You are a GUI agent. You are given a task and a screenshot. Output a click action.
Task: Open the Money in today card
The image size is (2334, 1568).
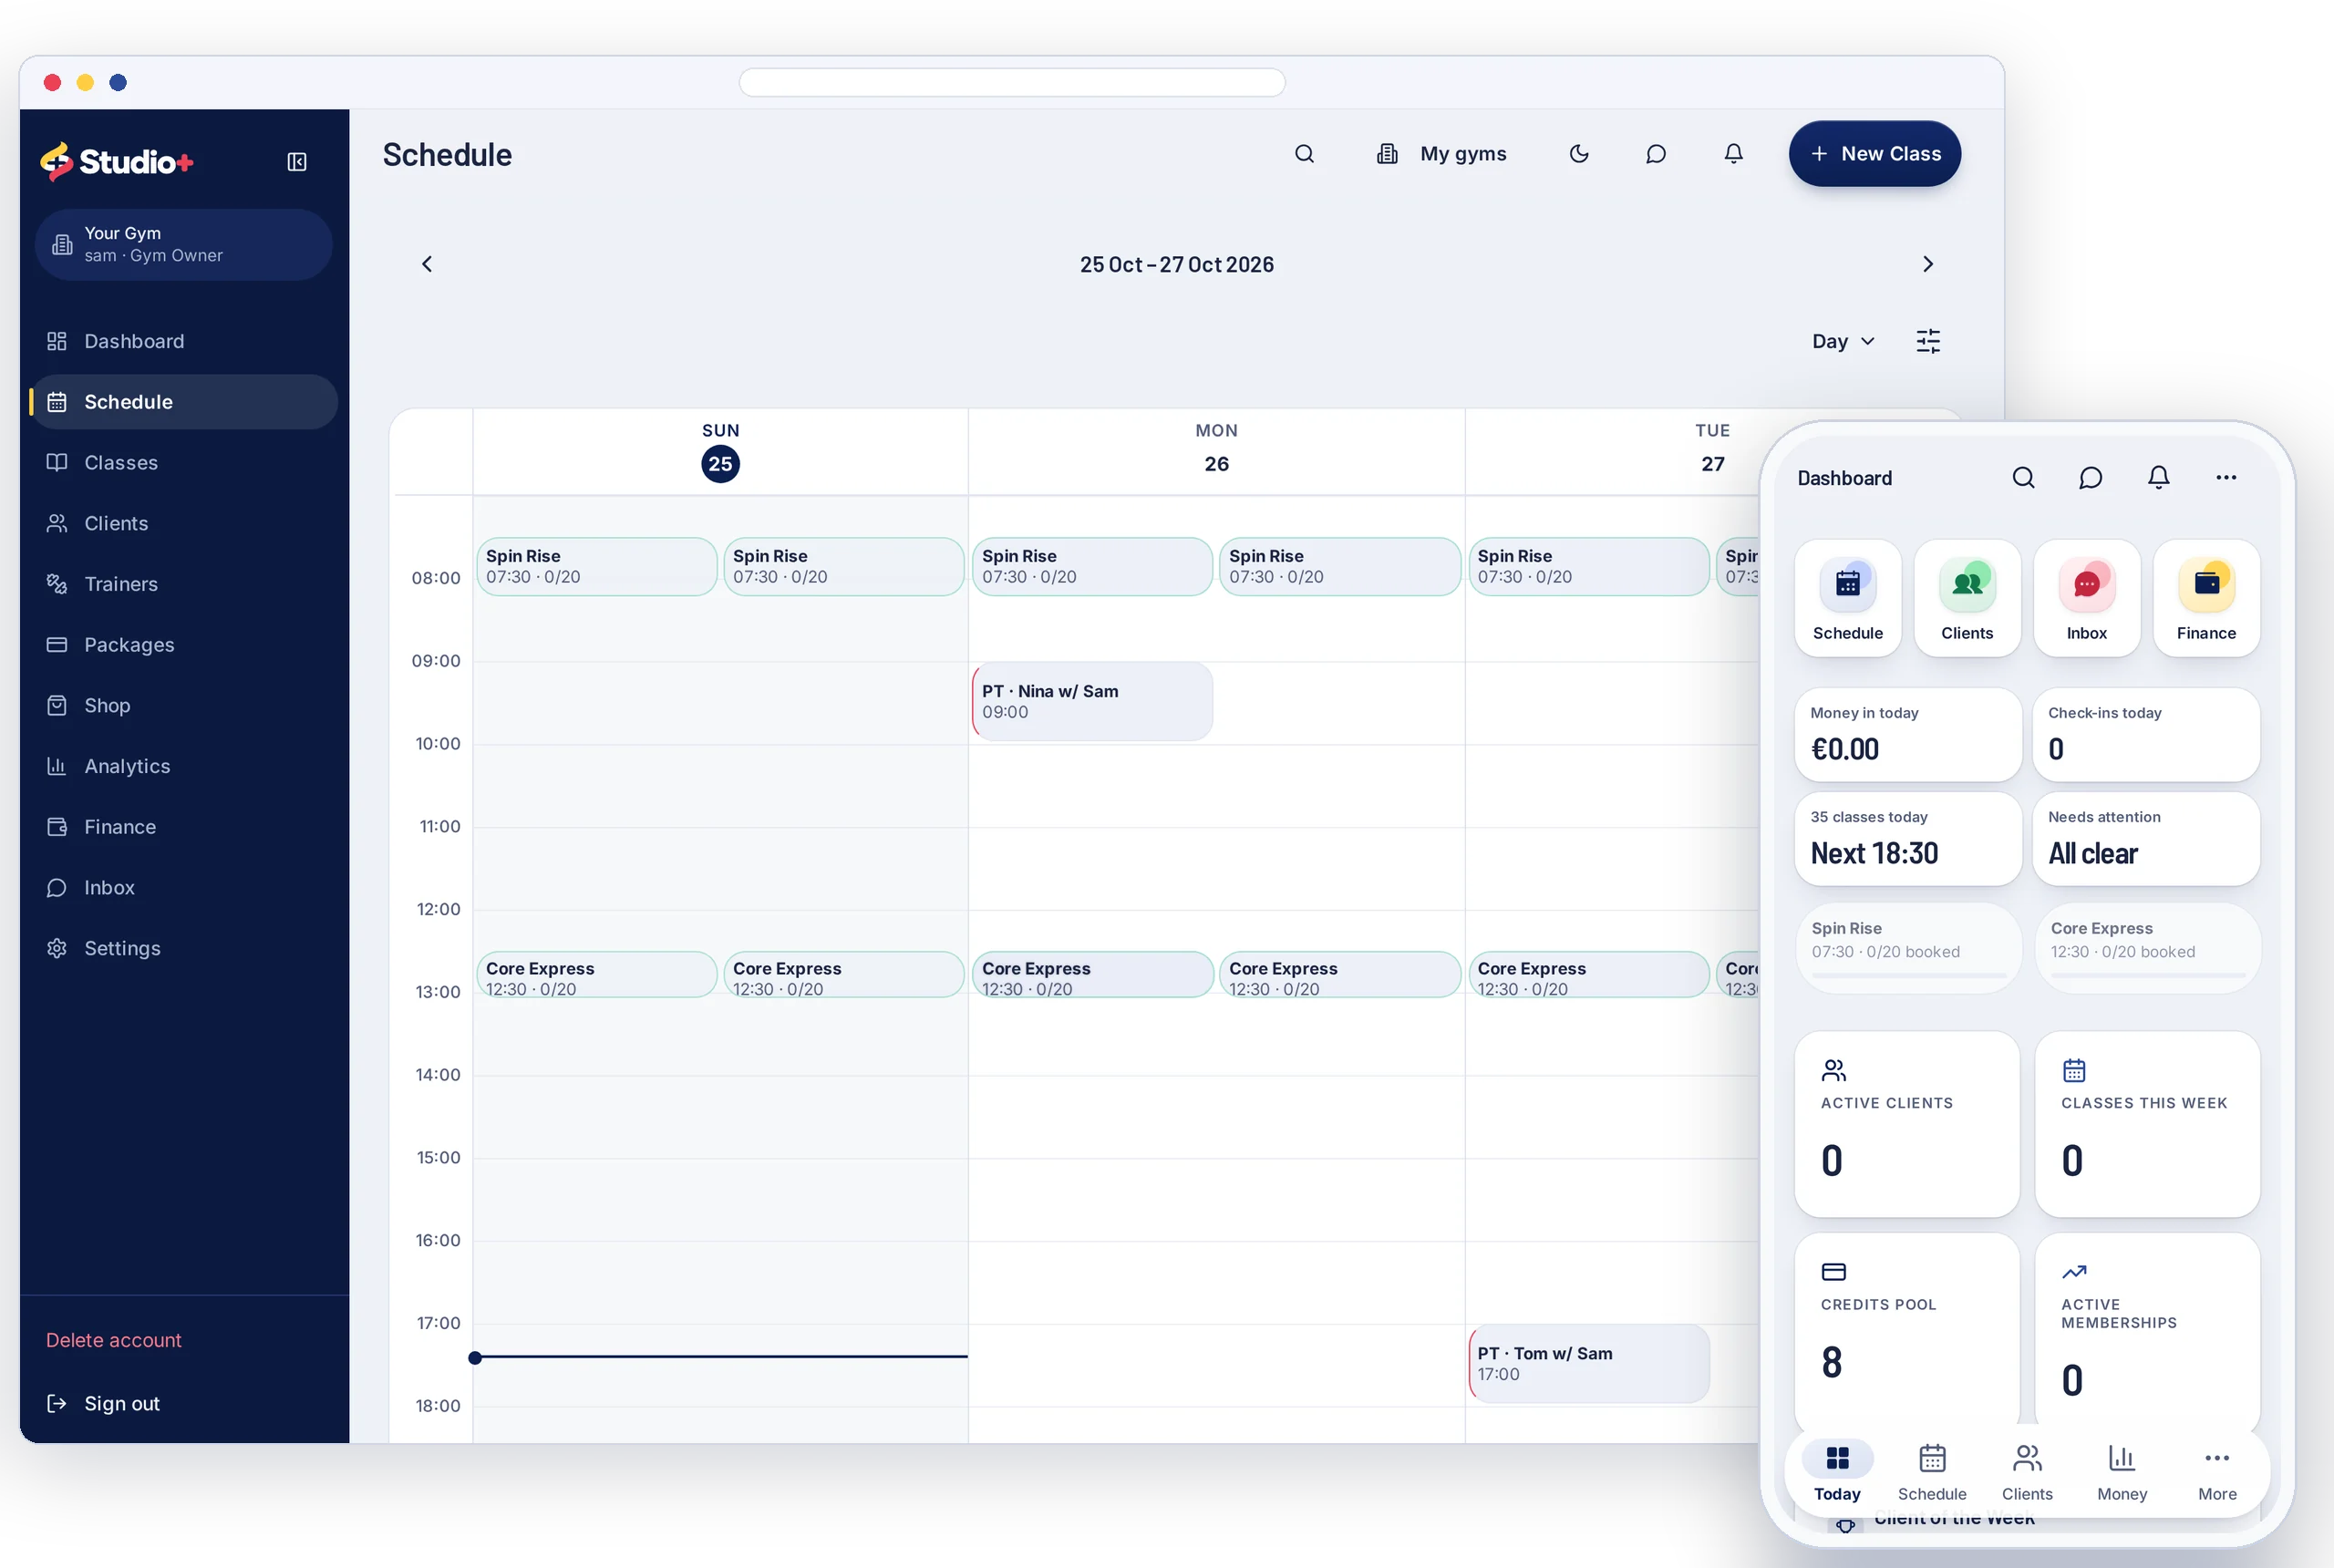1908,735
